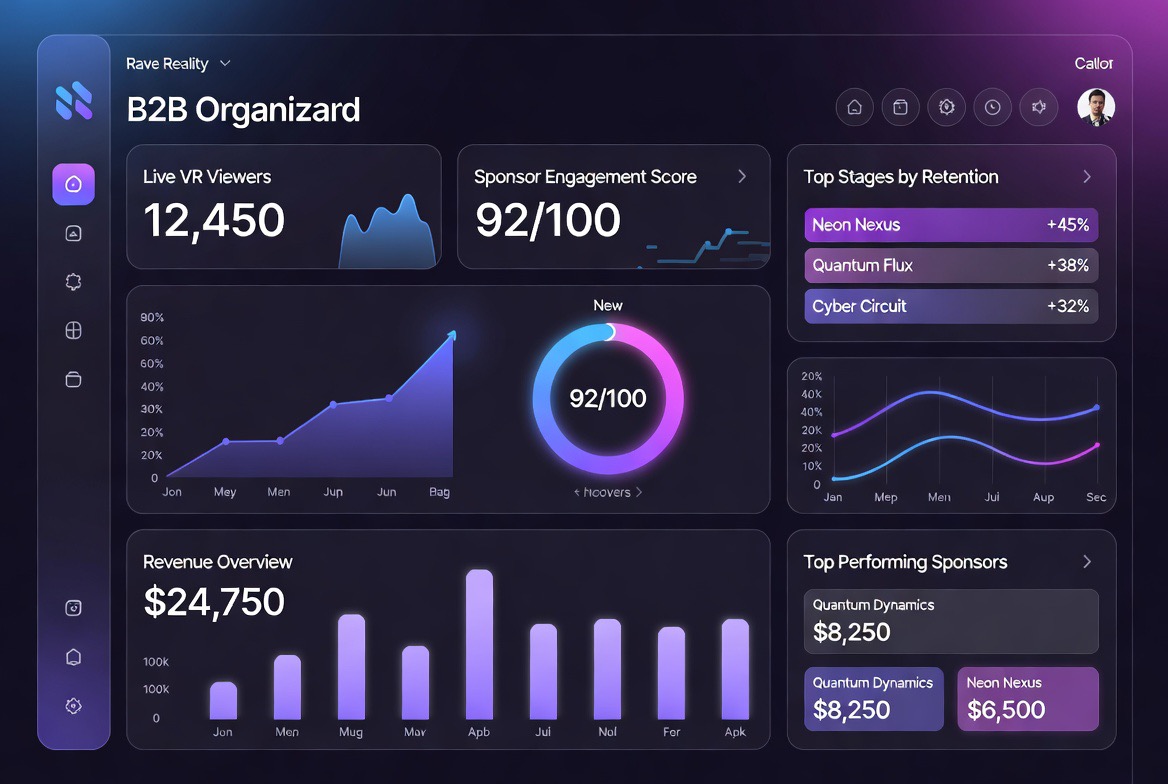Open the image gallery icon in the sidebar
1168x784 pixels.
click(73, 233)
